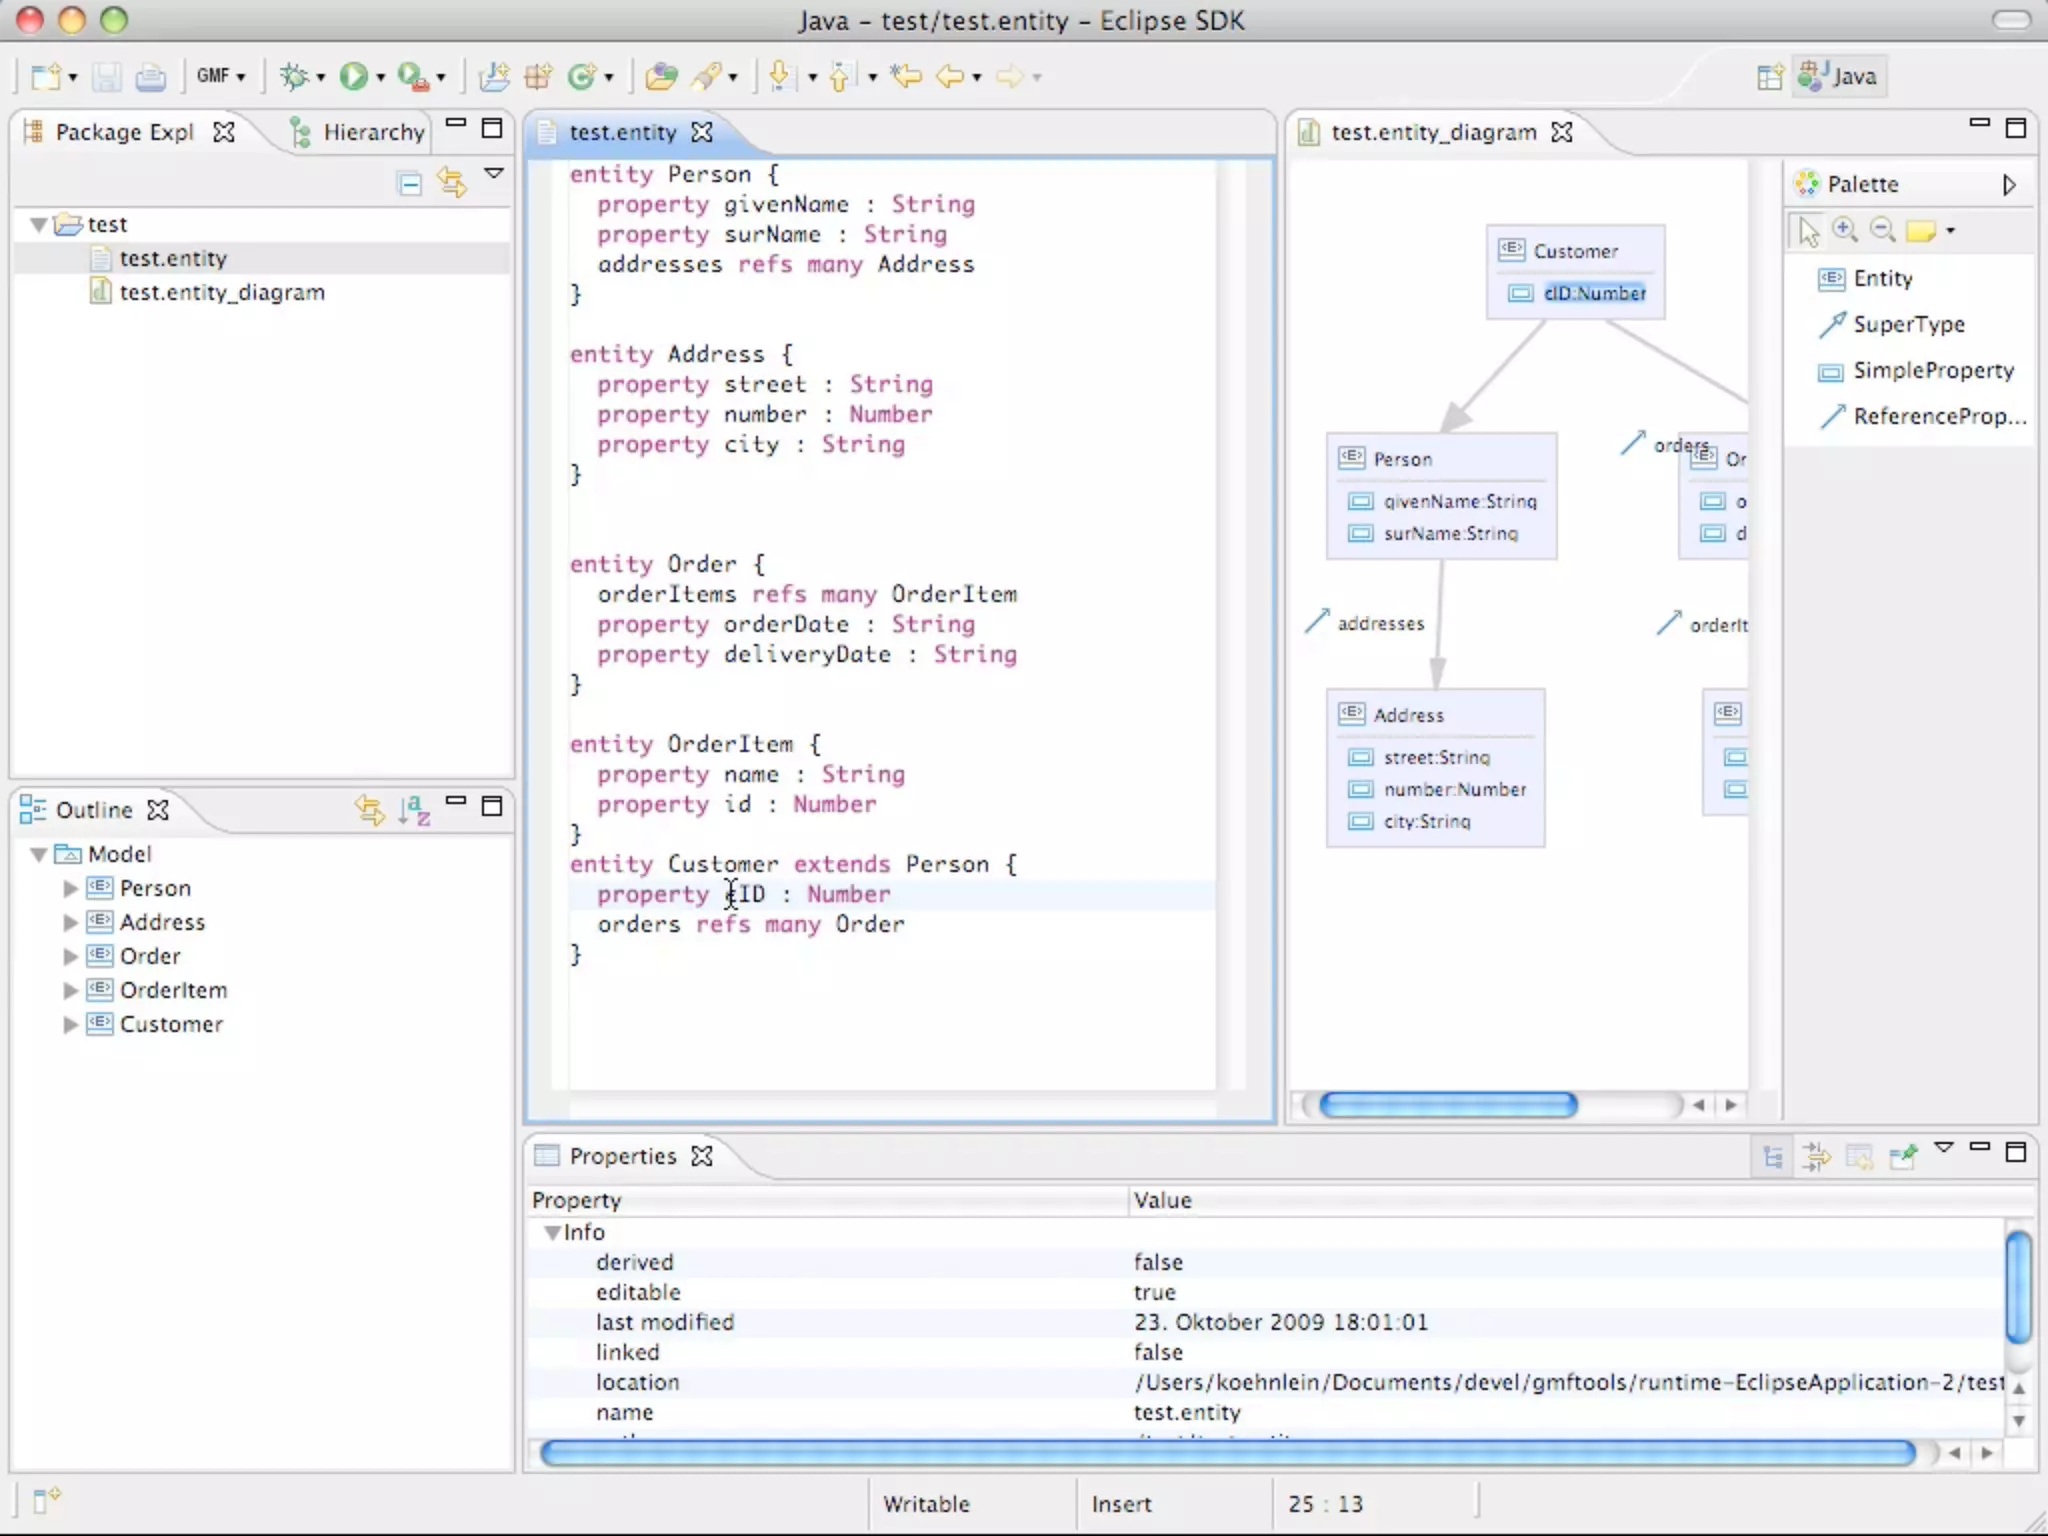
Task: Choose the Entity tool in Palette
Action: tap(1881, 278)
